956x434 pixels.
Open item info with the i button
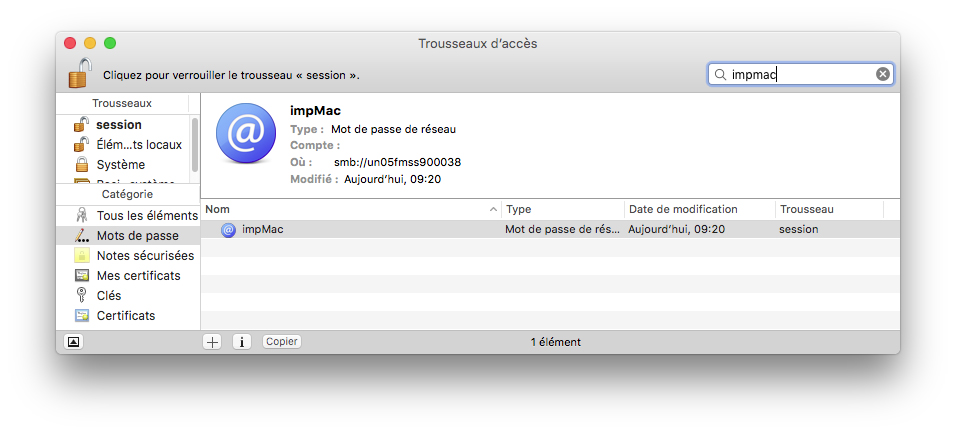(241, 342)
